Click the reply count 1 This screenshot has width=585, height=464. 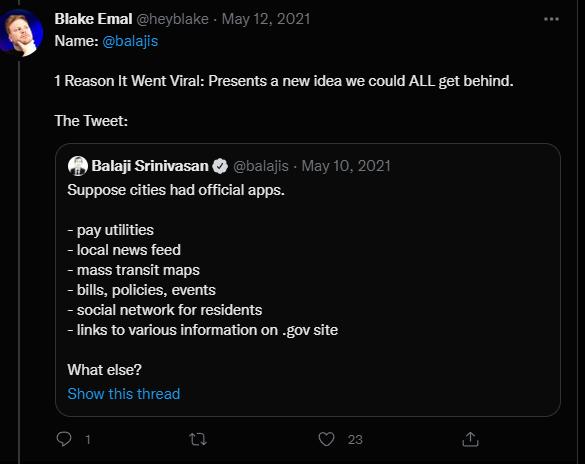pos(88,440)
